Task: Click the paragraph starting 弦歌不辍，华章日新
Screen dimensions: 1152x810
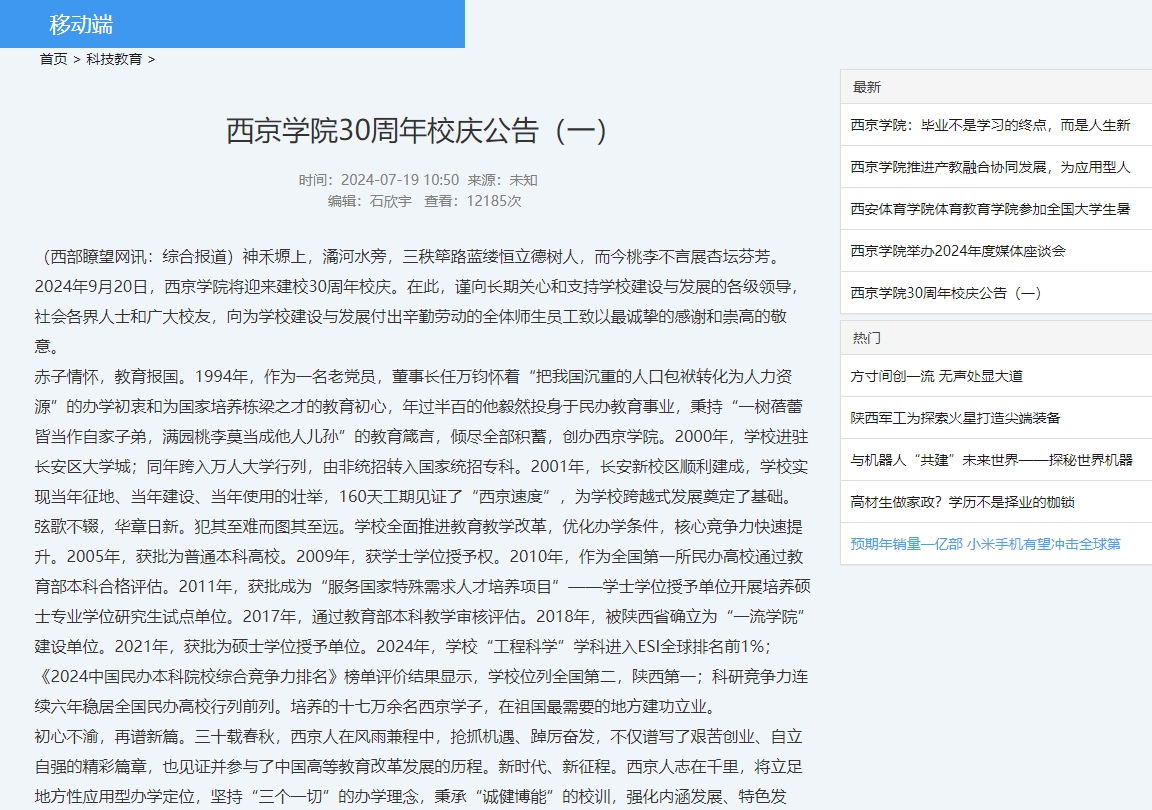Action: tap(422, 617)
